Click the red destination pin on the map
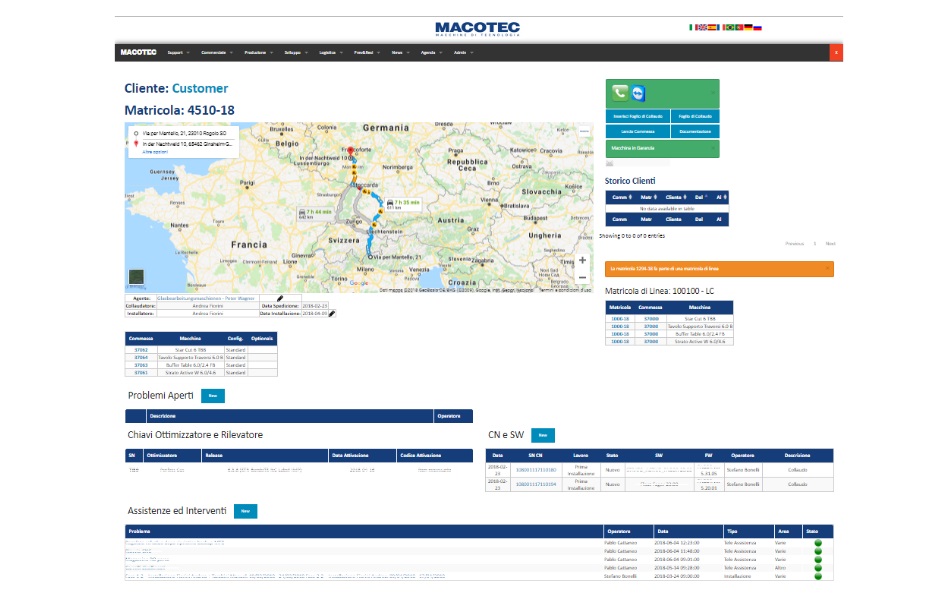This screenshot has width=950, height=600. [x=350, y=151]
